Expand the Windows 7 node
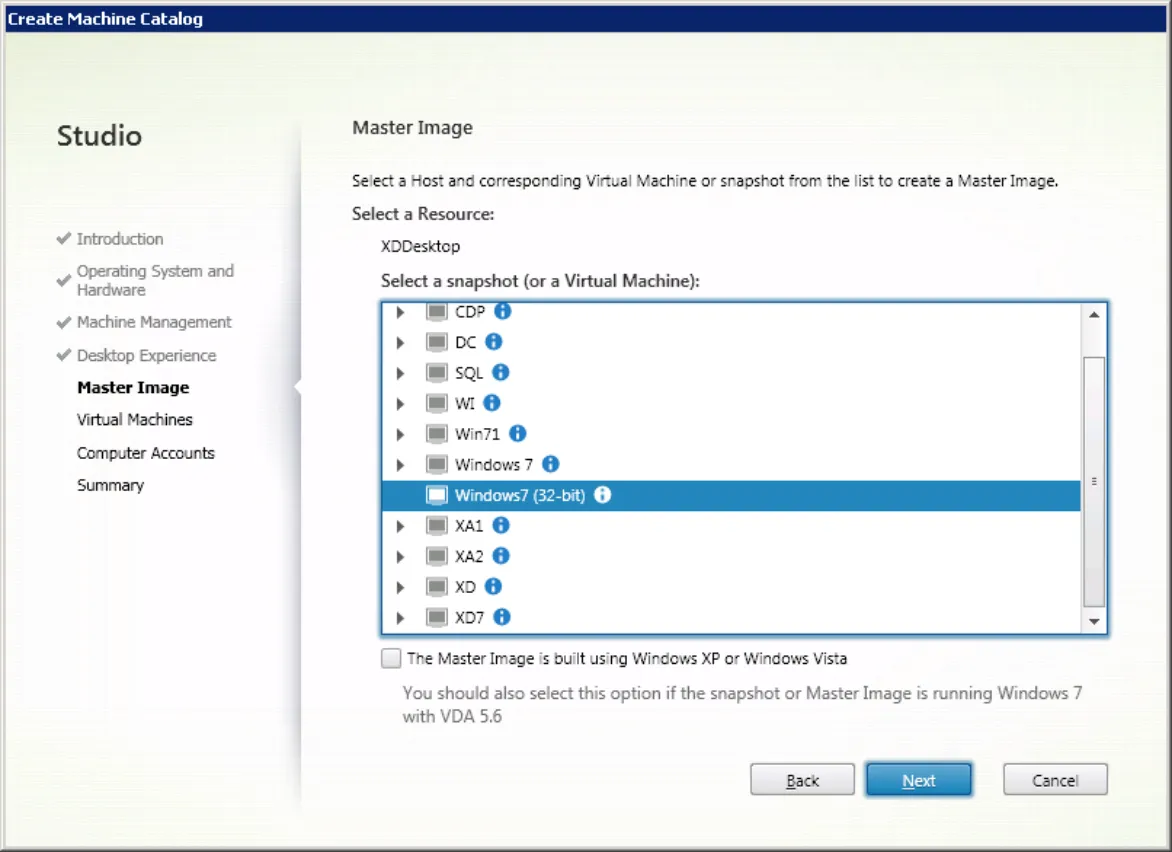The width and height of the screenshot is (1172, 852). pyautogui.click(x=401, y=465)
